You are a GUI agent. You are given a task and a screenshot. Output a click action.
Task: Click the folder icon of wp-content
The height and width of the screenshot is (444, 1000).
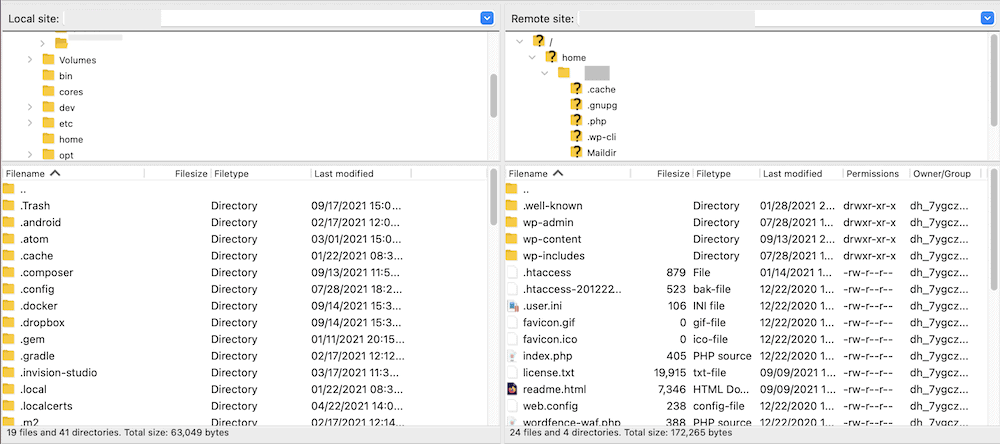(511, 239)
